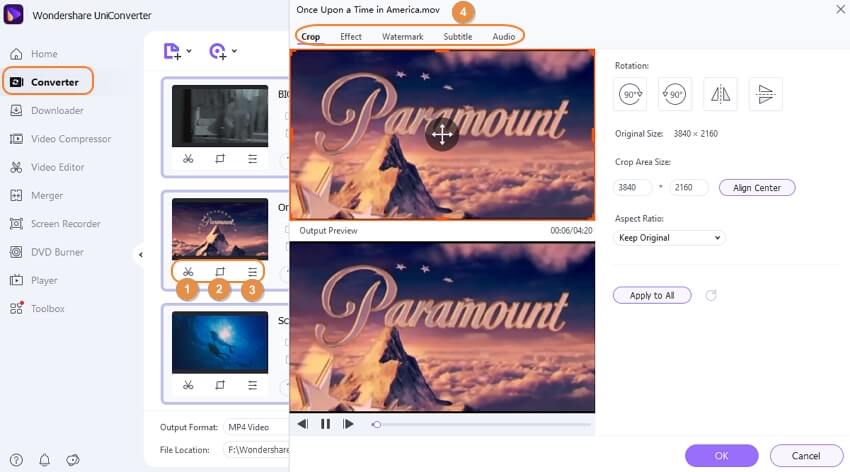The width and height of the screenshot is (850, 472).
Task: Click the Load DVD icon
Action: pos(217,51)
